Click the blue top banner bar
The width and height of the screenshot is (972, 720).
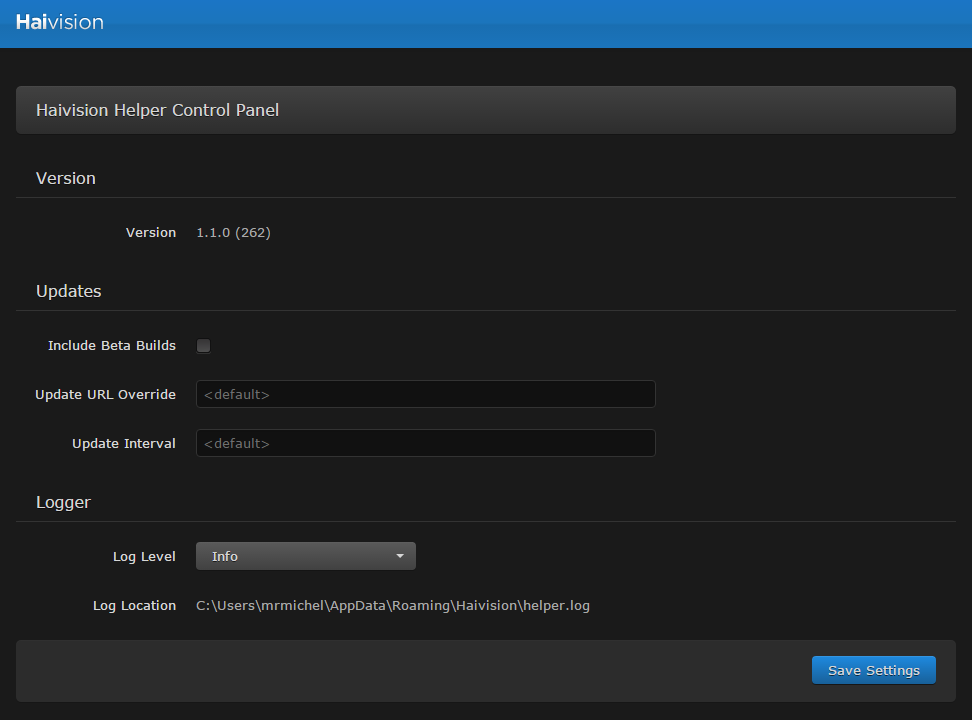click(x=486, y=22)
